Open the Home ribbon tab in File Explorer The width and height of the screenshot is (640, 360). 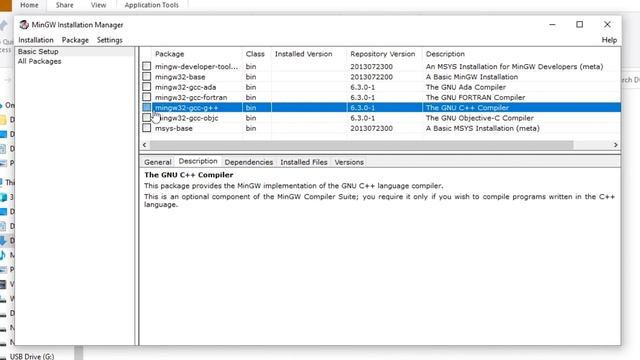(29, 5)
